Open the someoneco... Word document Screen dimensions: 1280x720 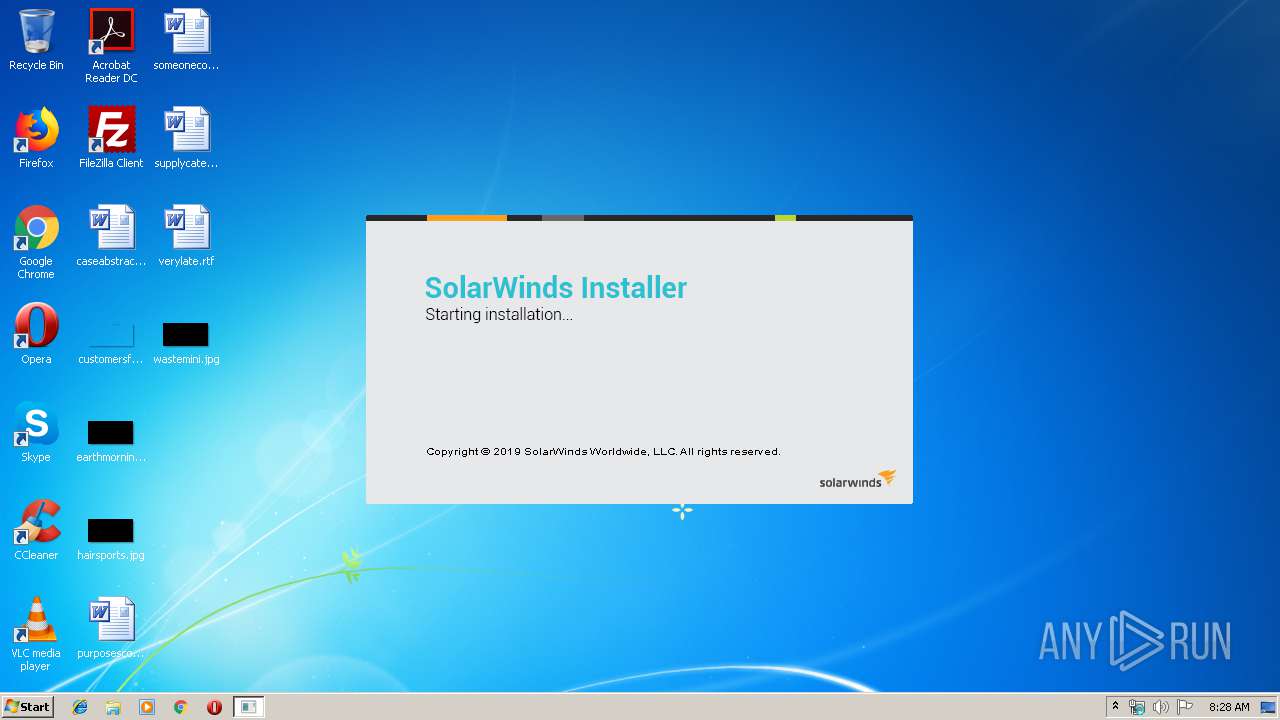tap(186, 40)
